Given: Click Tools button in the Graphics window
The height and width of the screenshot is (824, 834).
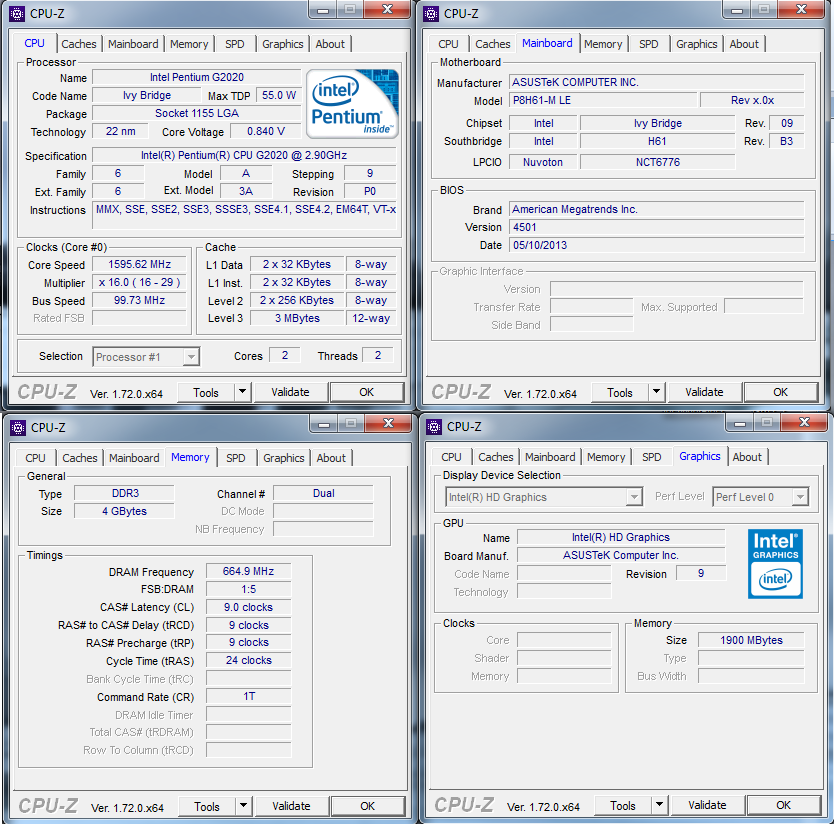Looking at the screenshot, I should tap(622, 806).
